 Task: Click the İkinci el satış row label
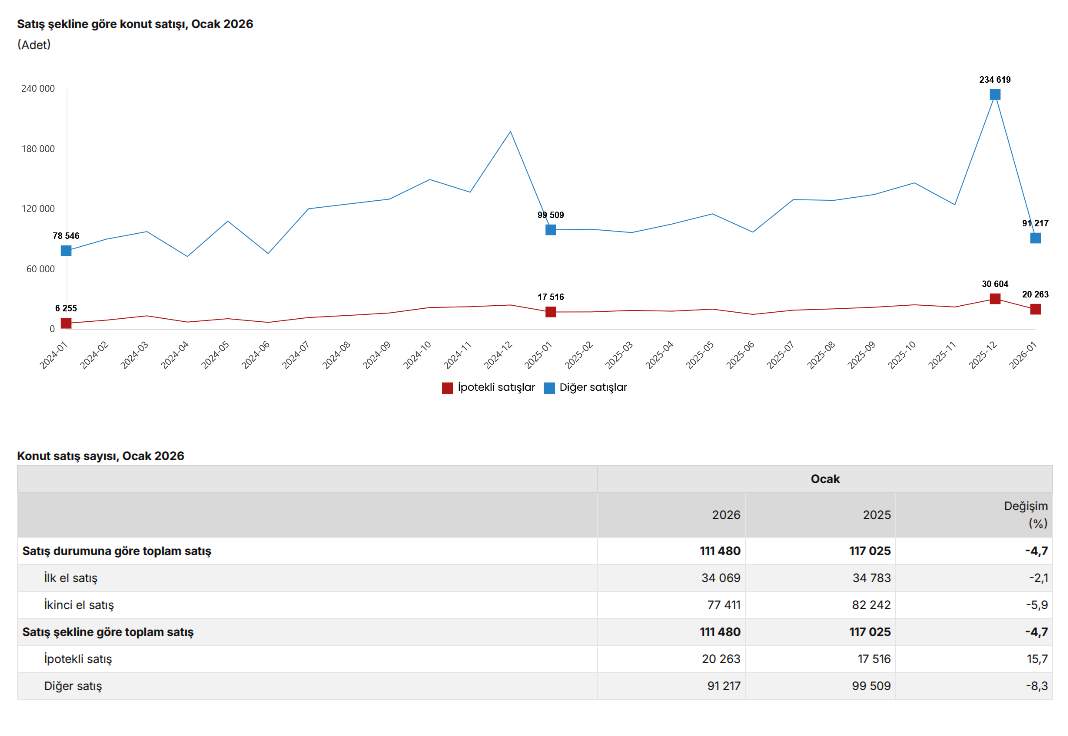pyautogui.click(x=79, y=605)
